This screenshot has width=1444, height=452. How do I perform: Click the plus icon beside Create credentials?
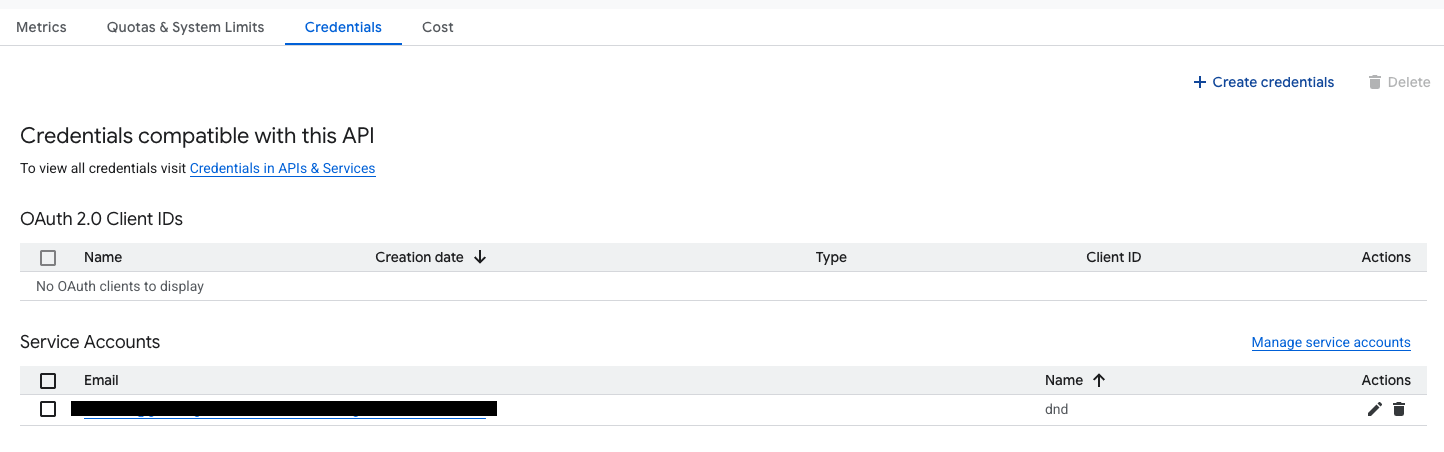1200,82
